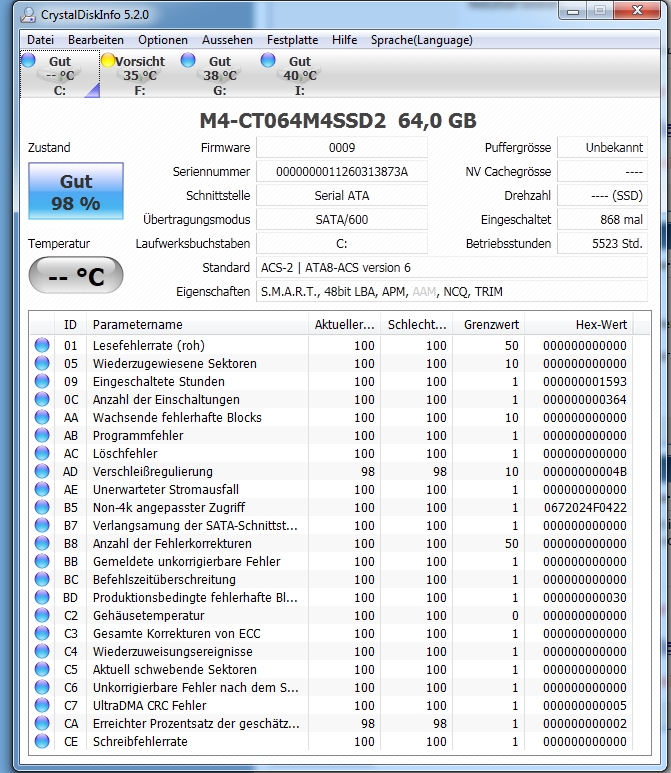This screenshot has height=773, width=671.
Task: Click the Hex-Wert column header
Action: (579, 324)
